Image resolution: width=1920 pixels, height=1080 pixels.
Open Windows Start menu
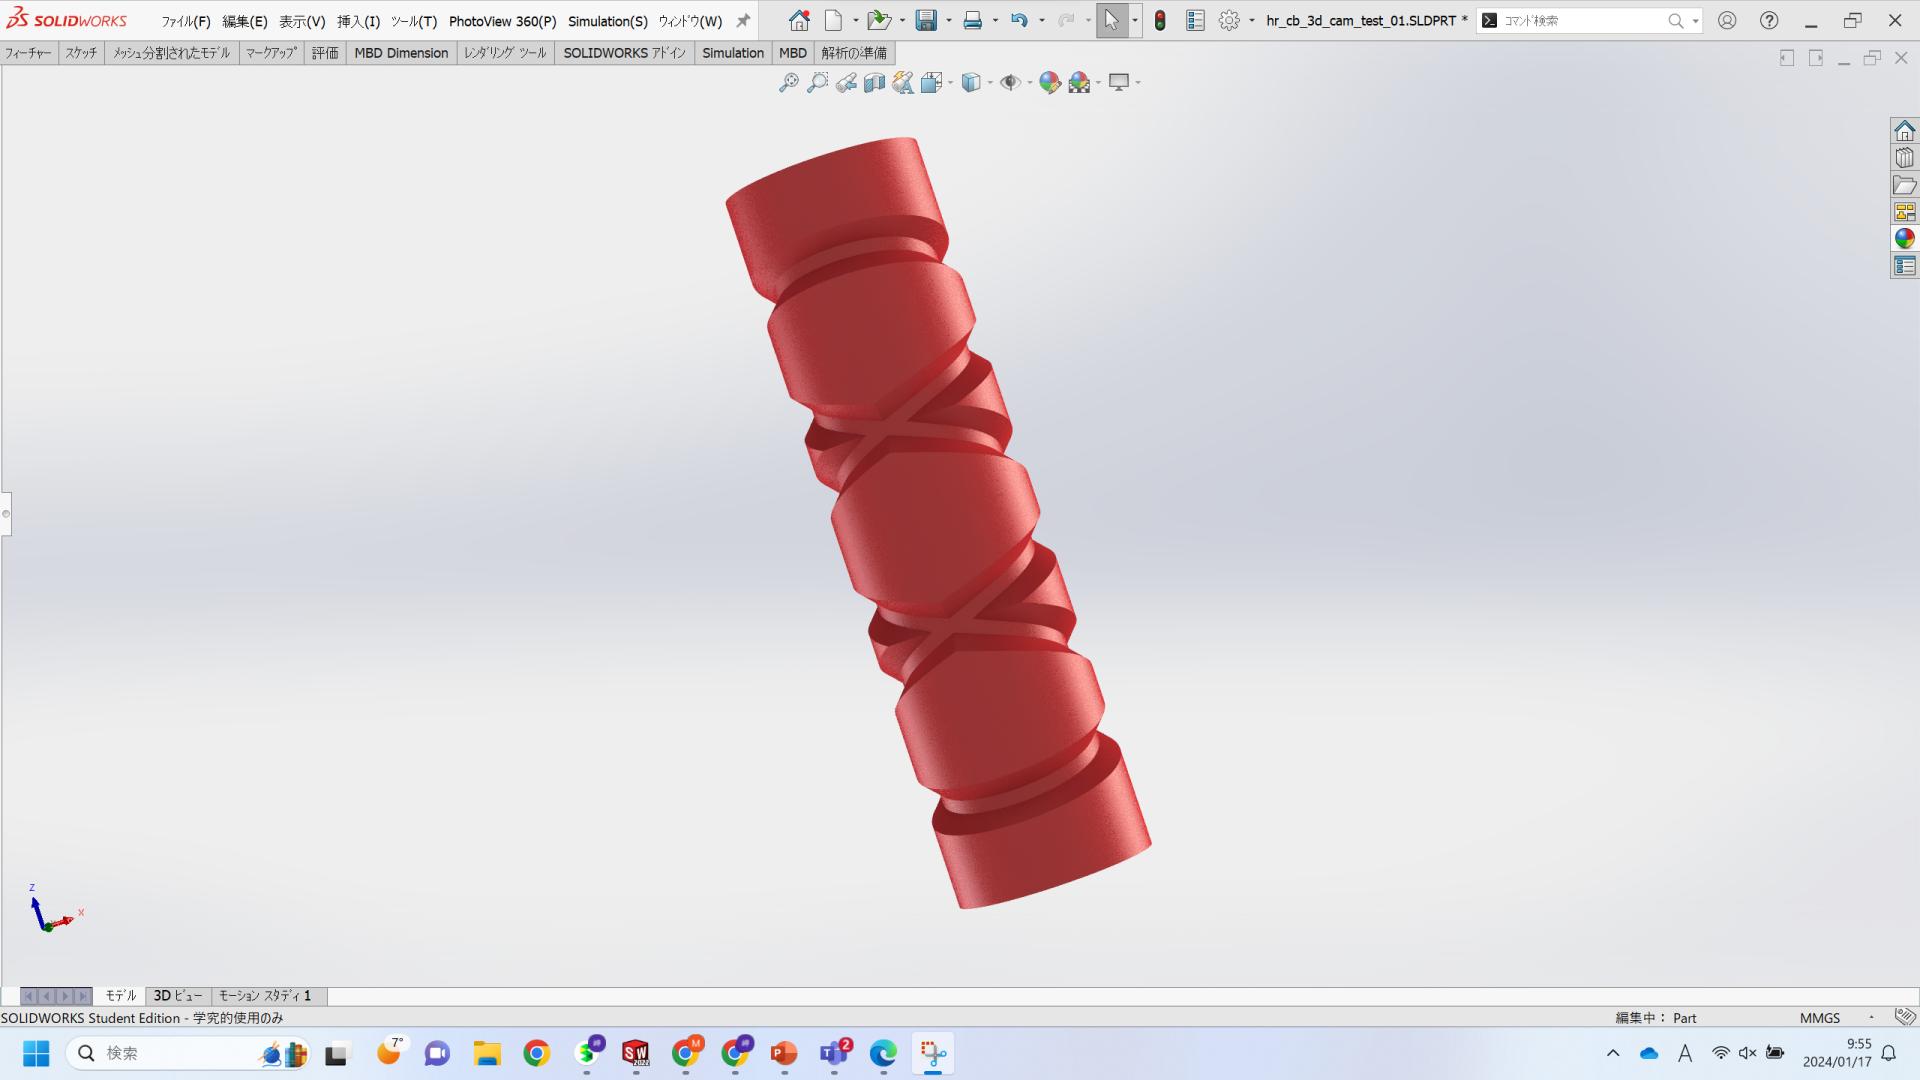click(36, 1053)
